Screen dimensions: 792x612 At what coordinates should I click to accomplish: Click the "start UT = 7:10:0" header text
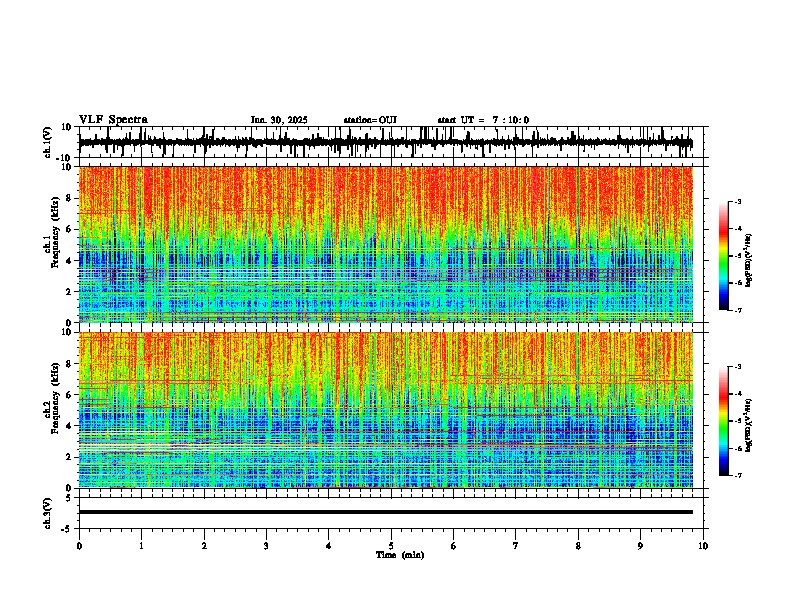(x=483, y=120)
